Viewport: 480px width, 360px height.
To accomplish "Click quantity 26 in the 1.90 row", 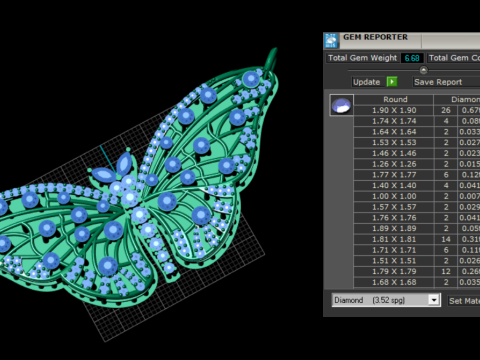I will [x=446, y=110].
